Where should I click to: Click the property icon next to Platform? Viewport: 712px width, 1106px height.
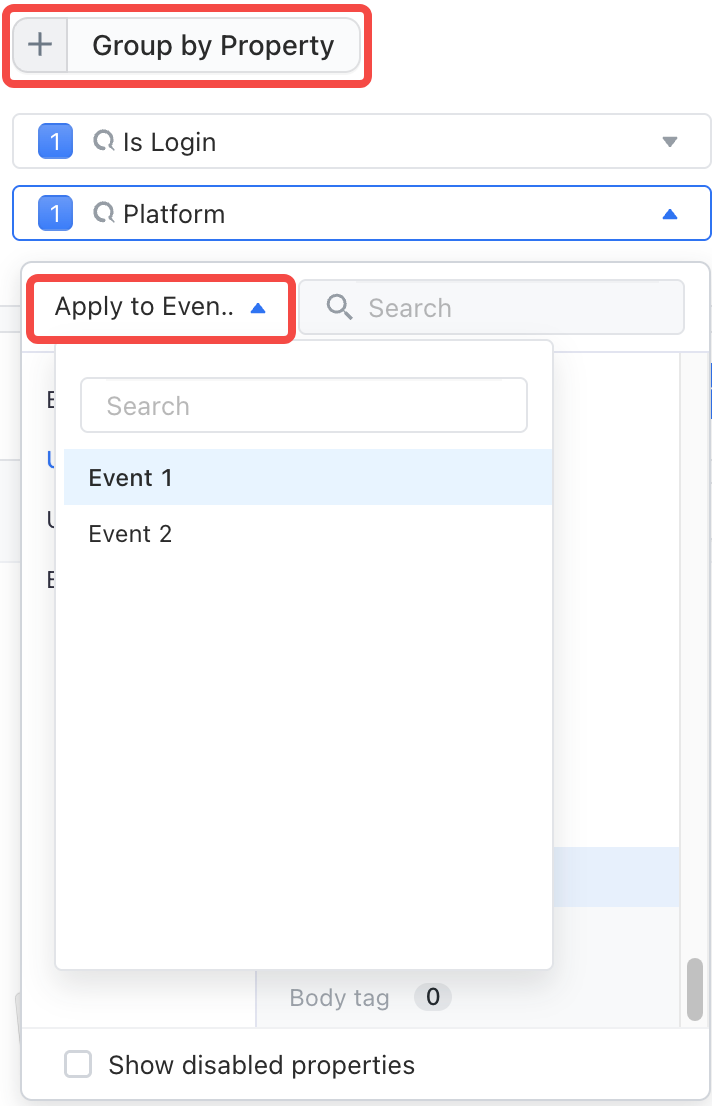pos(104,213)
